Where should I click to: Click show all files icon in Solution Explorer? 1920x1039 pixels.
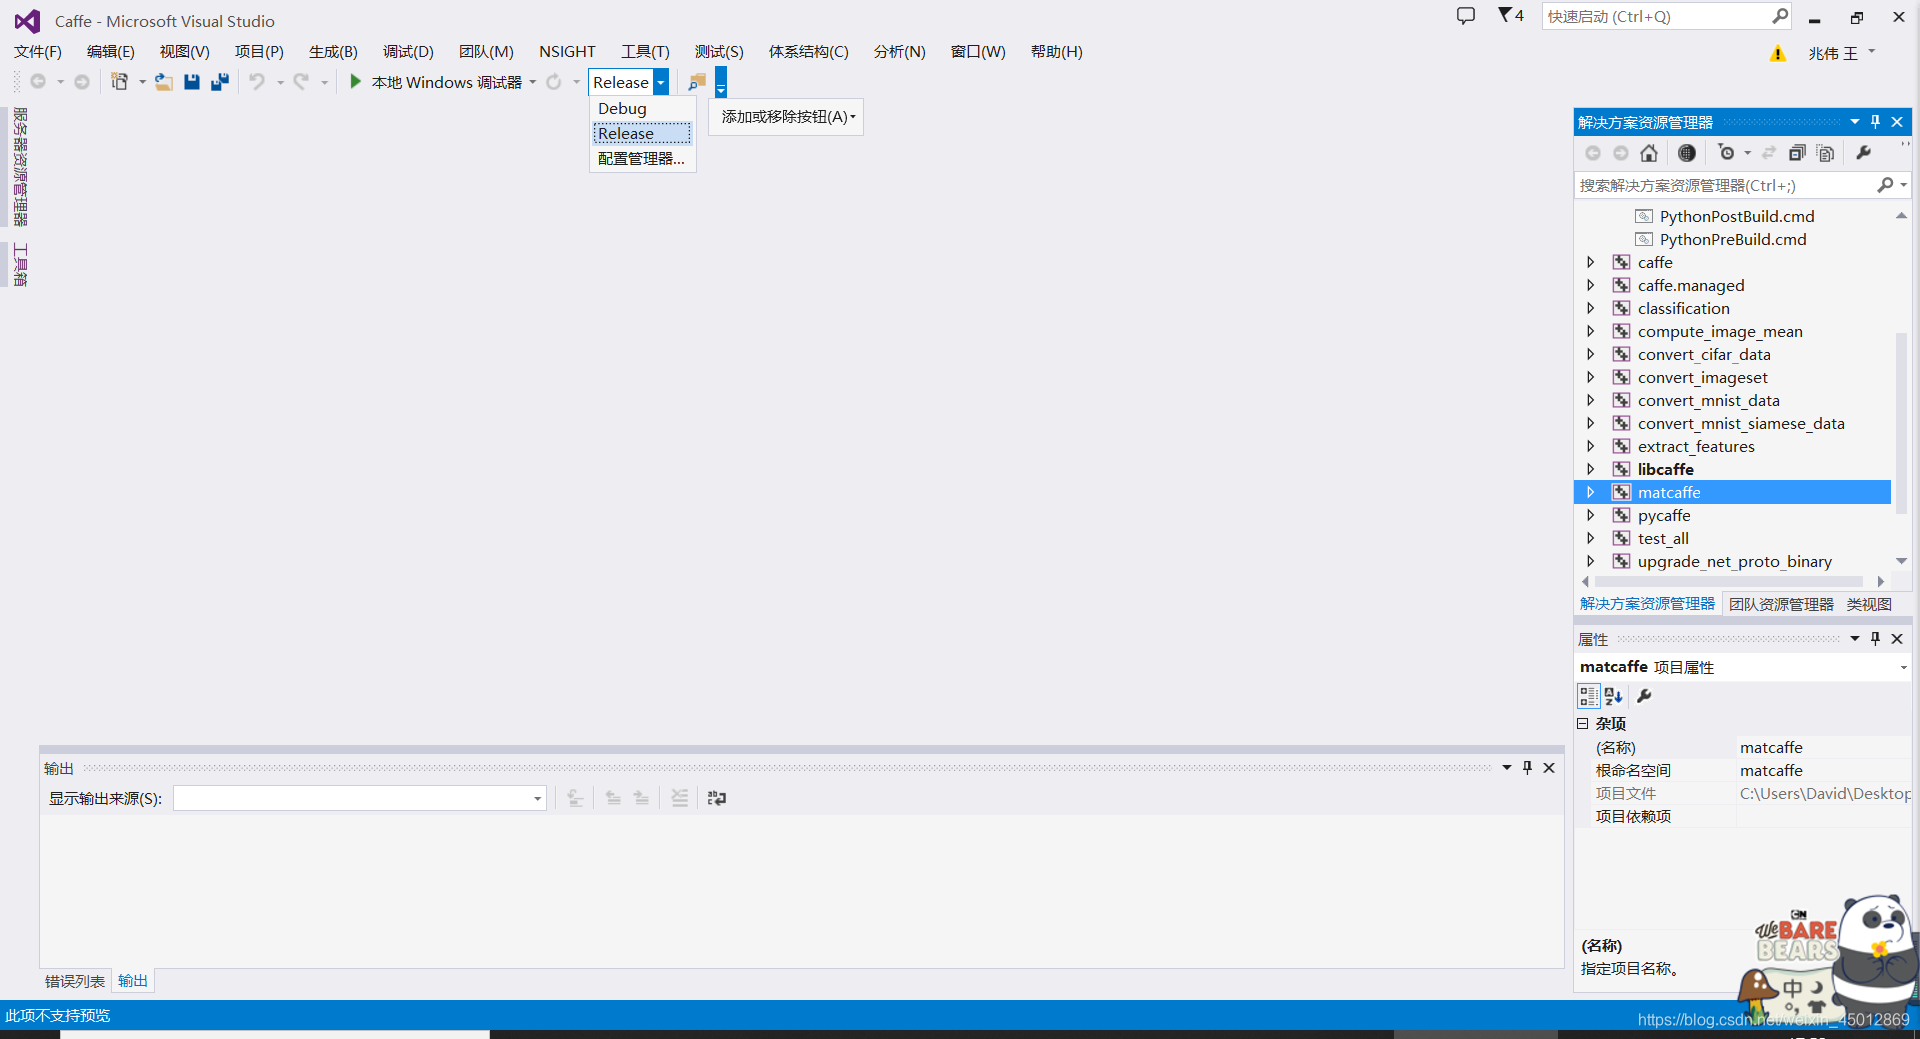click(x=1826, y=153)
